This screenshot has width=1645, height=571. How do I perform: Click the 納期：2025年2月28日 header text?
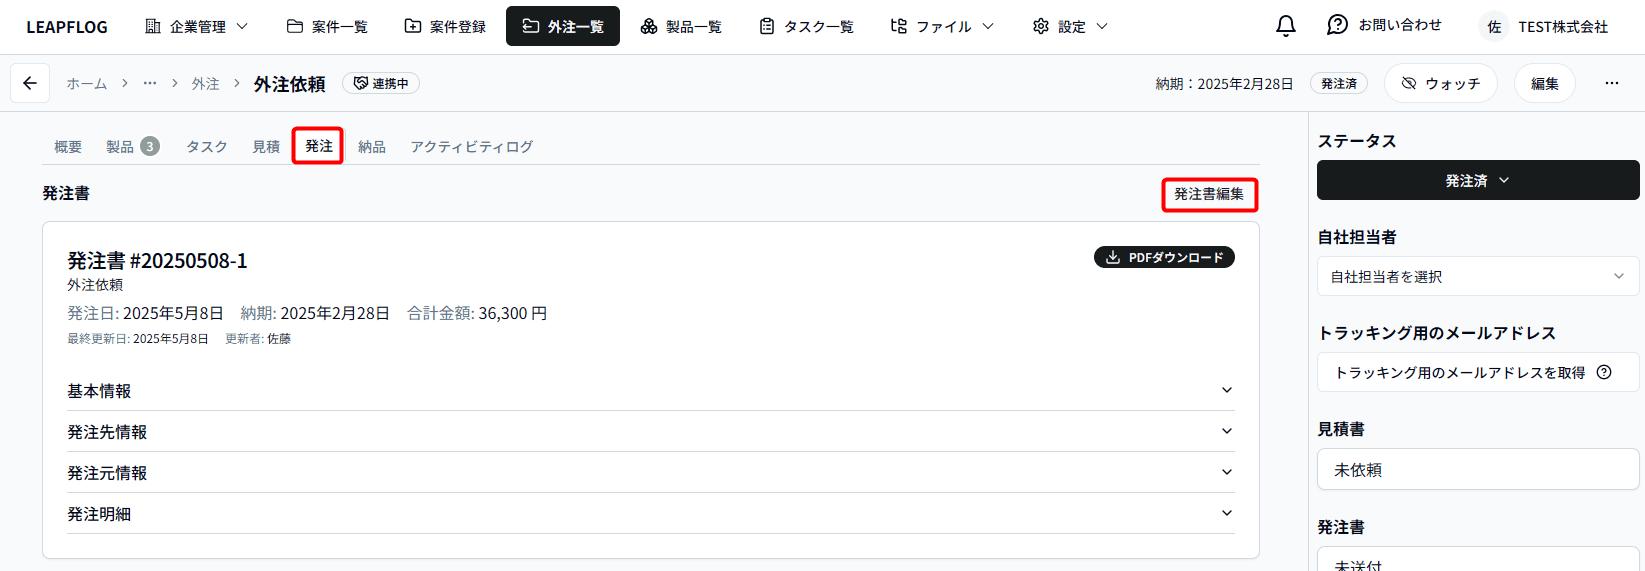click(1224, 83)
